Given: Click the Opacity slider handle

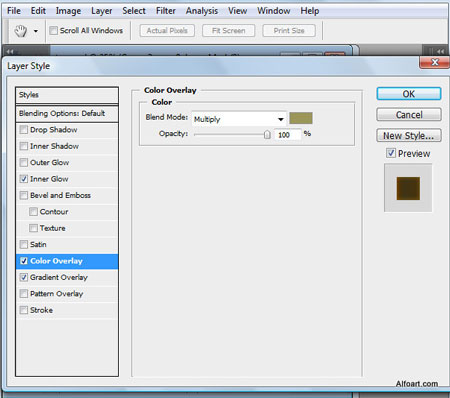Looking at the screenshot, I should [267, 134].
